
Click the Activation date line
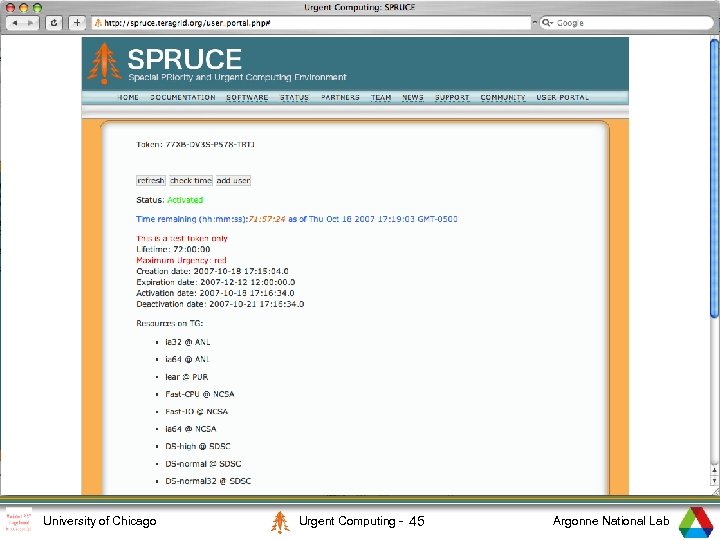click(215, 293)
